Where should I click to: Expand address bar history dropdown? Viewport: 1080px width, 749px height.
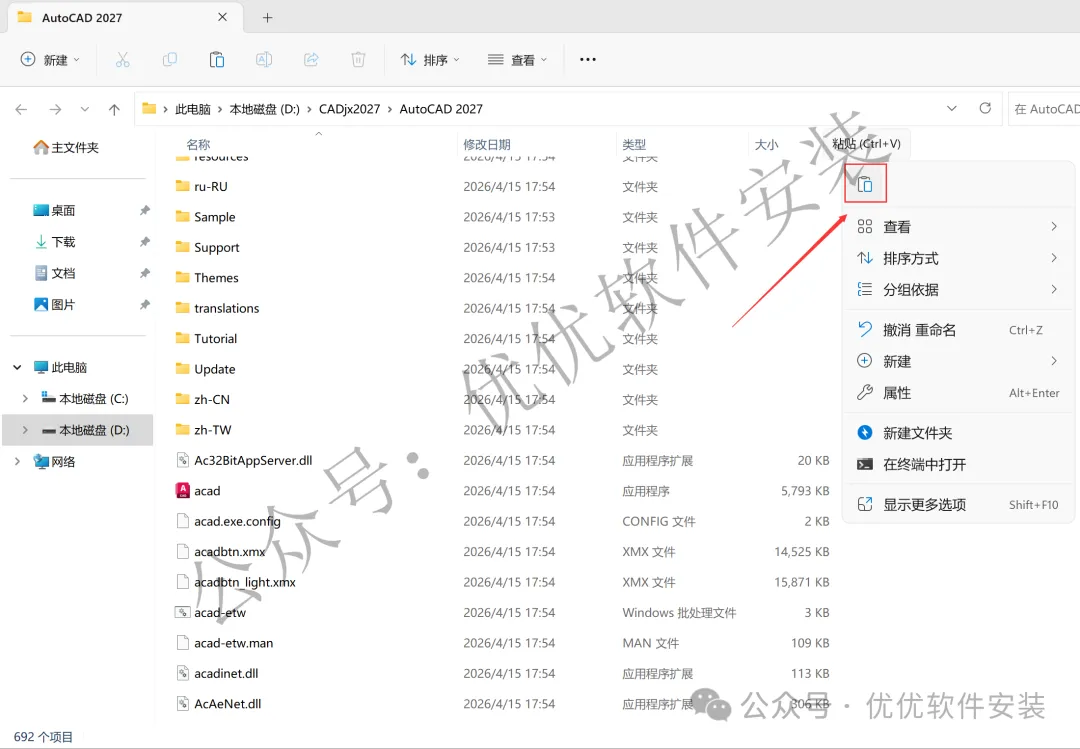[x=952, y=108]
